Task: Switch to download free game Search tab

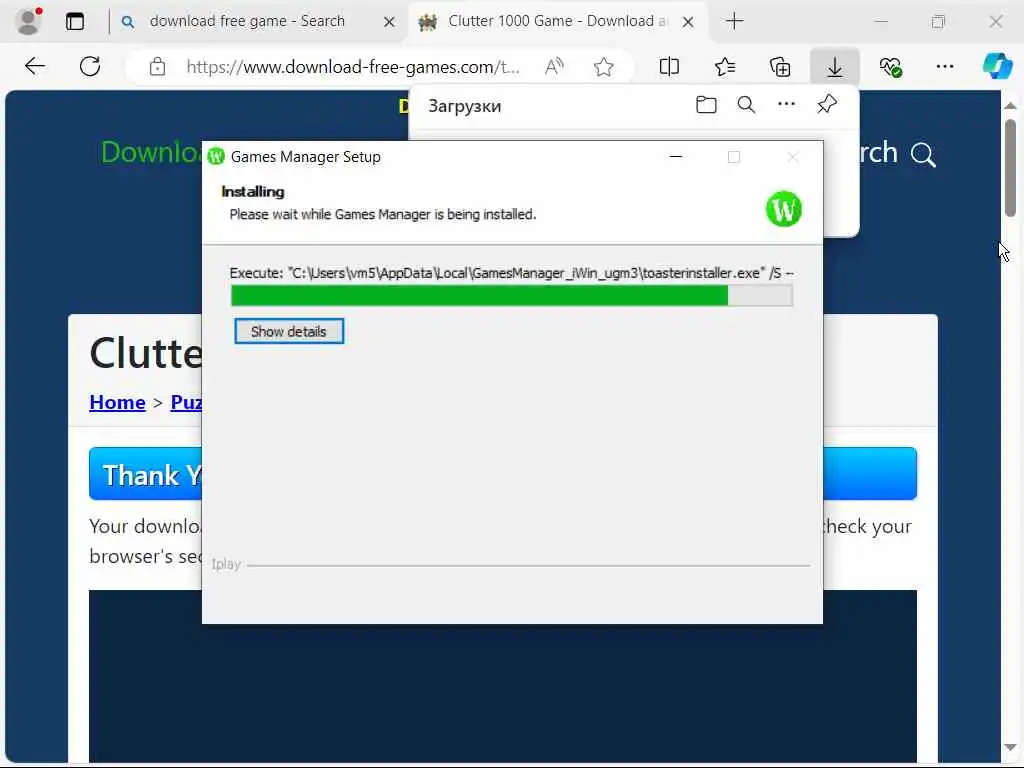Action: [247, 21]
